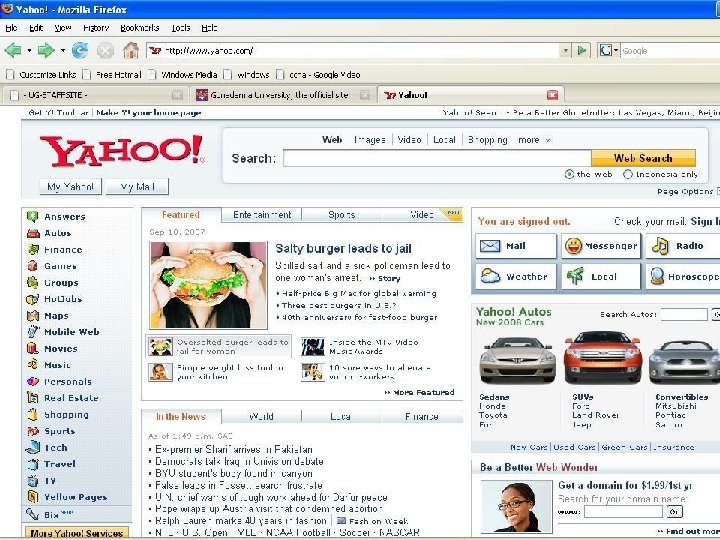The width and height of the screenshot is (720, 540).
Task: Open Messenger smiley icon
Action: point(574,246)
